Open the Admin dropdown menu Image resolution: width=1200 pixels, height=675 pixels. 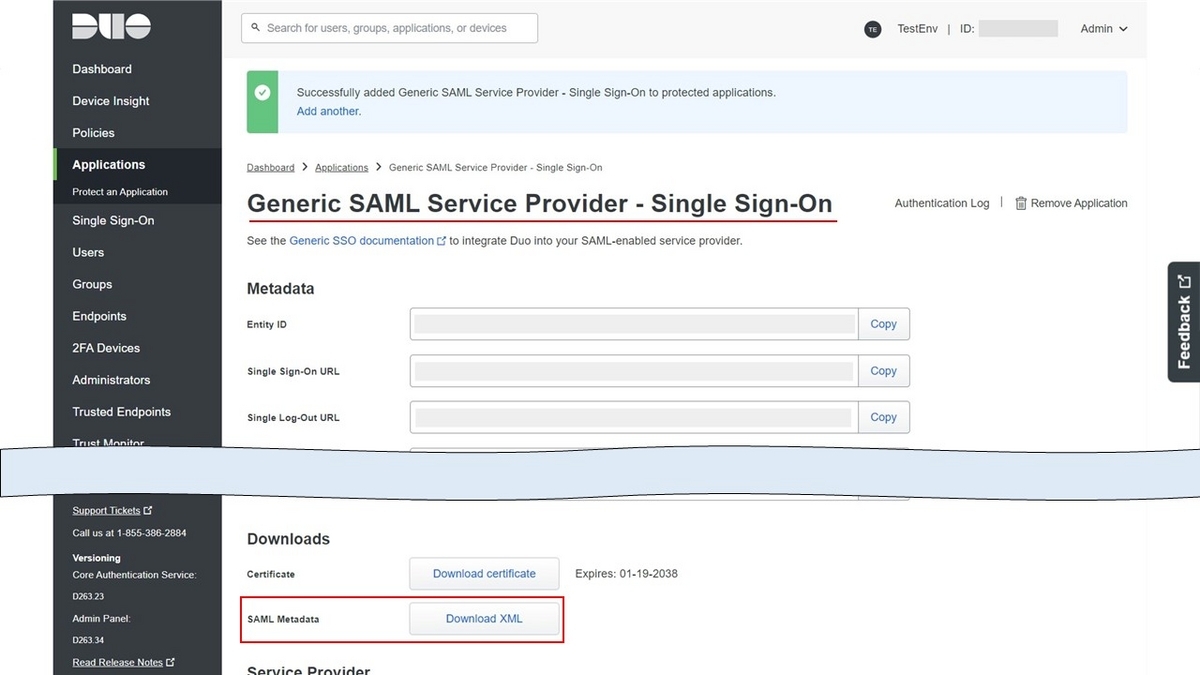(x=1104, y=29)
